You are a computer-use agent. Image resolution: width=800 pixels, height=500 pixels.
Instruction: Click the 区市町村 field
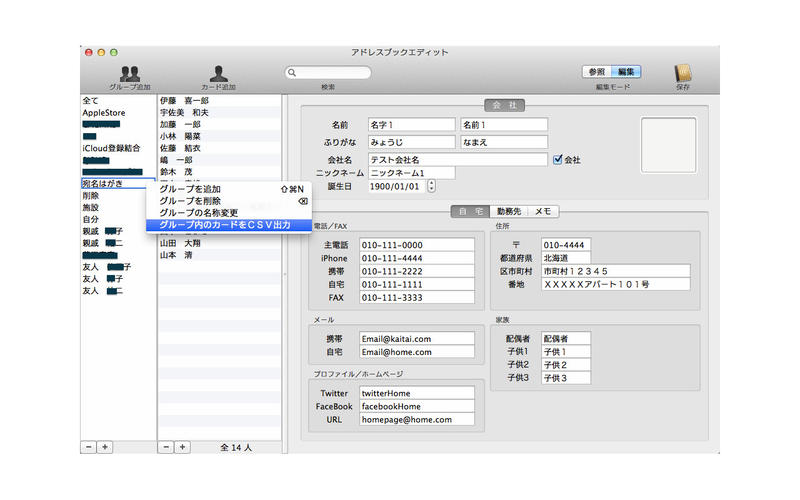616,271
